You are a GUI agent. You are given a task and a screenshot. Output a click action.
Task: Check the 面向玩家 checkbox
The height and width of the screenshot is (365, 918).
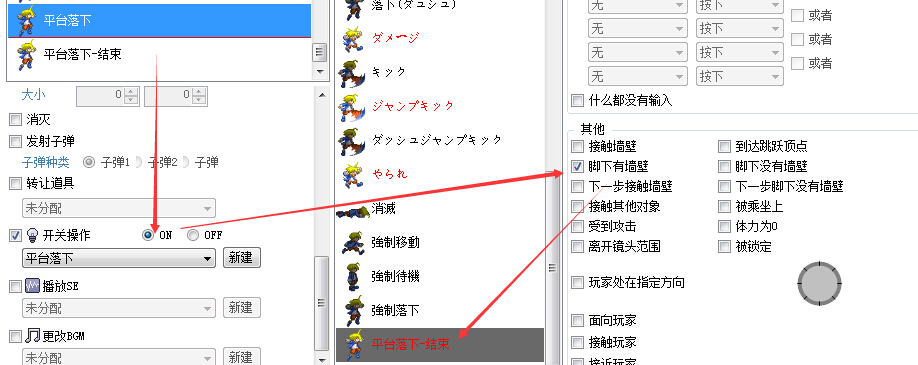(x=578, y=321)
